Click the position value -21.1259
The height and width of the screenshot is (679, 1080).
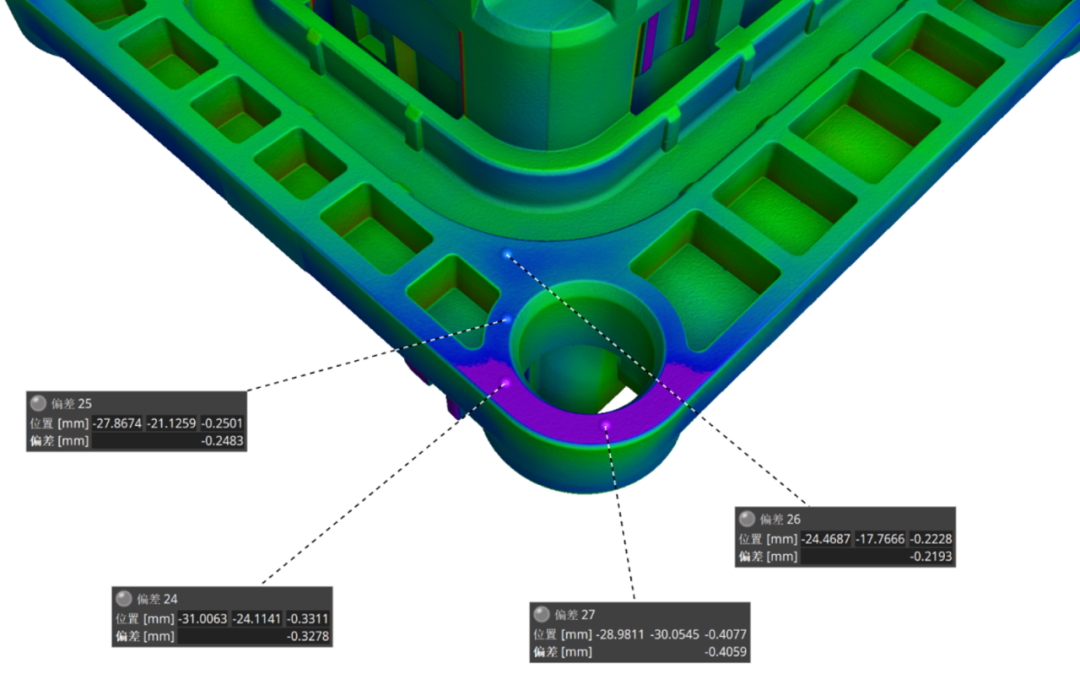tap(172, 423)
